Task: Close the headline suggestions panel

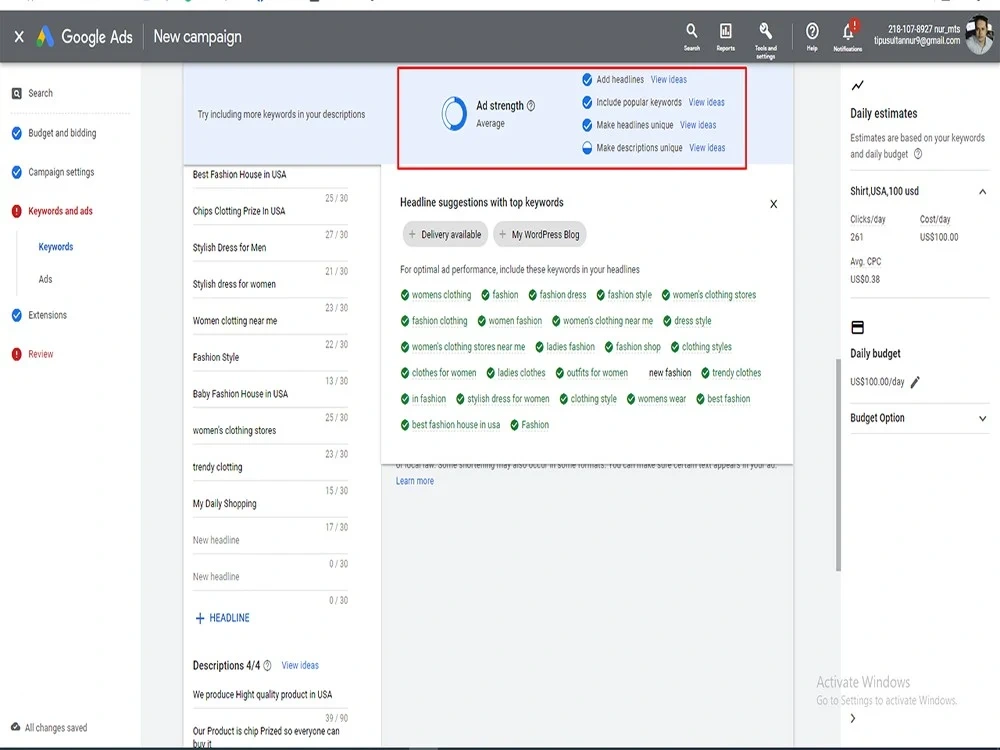Action: (x=774, y=204)
